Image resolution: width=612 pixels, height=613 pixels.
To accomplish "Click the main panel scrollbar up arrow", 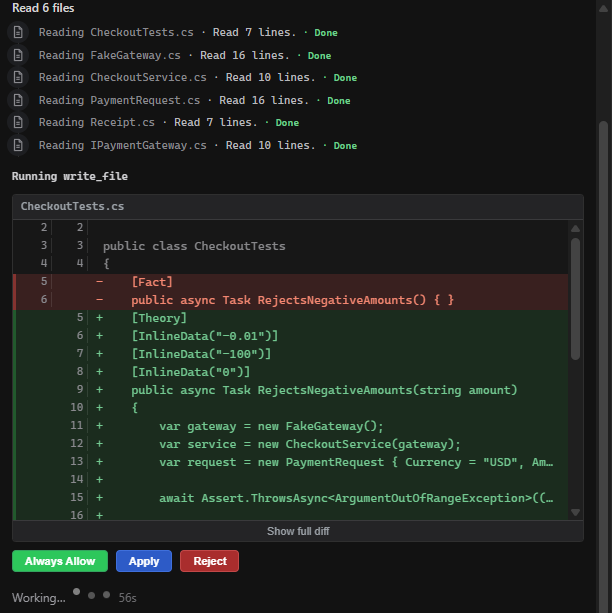I will [x=603, y=8].
